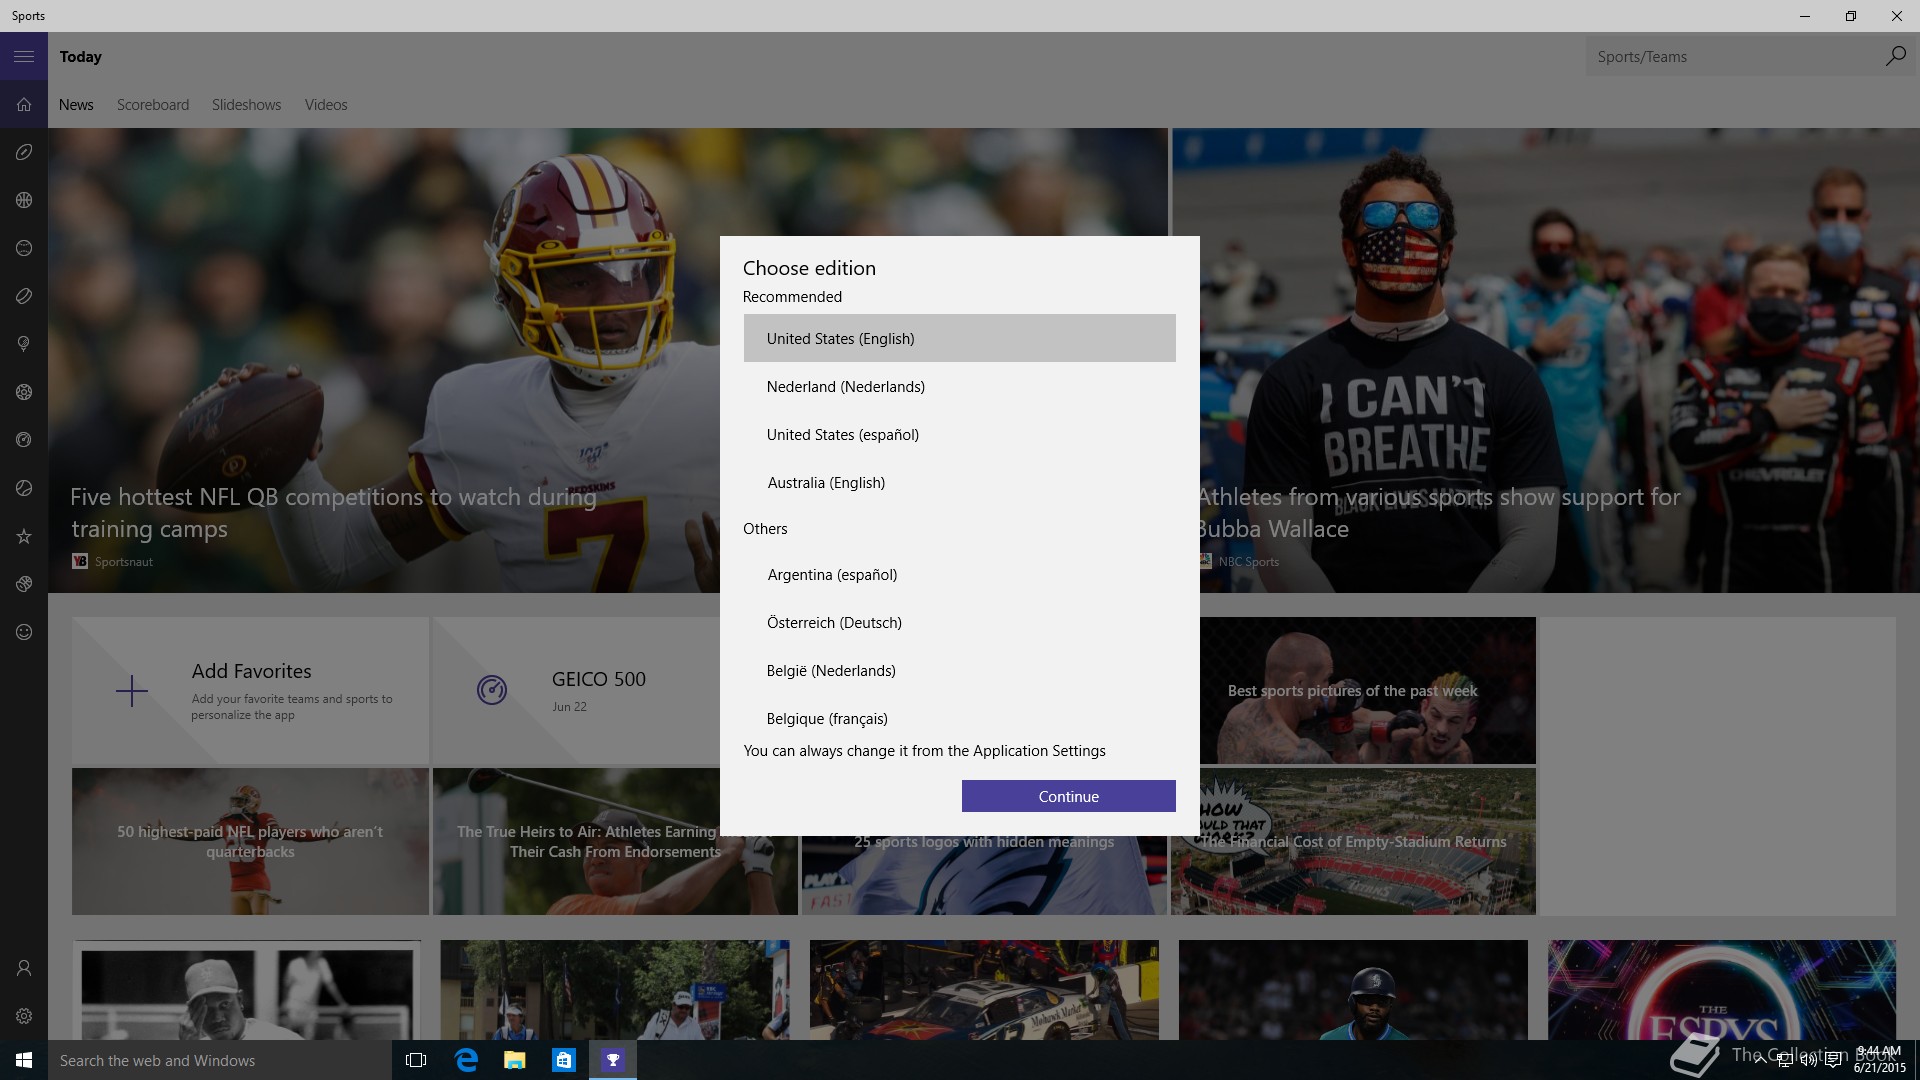1920x1080 pixels.
Task: Open favorites star in sidebar
Action: pyautogui.click(x=24, y=536)
